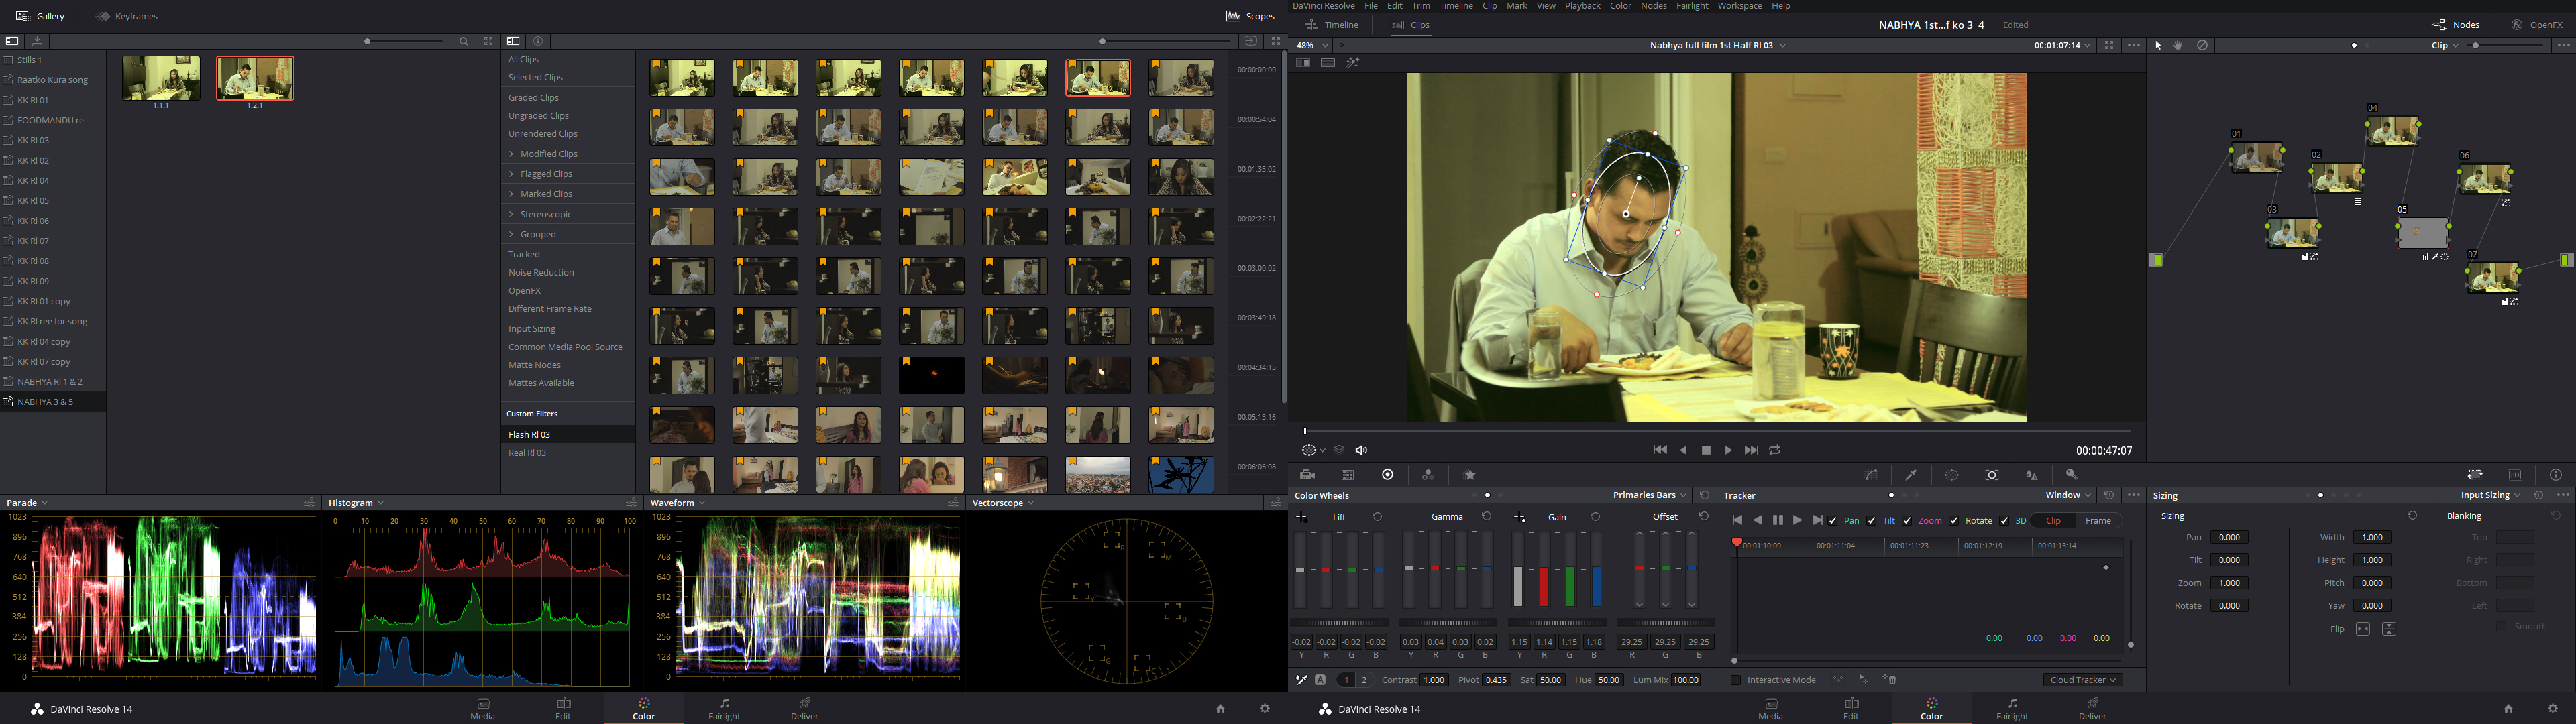
Task: Expand the Flagged Clips filter
Action: pyautogui.click(x=511, y=174)
